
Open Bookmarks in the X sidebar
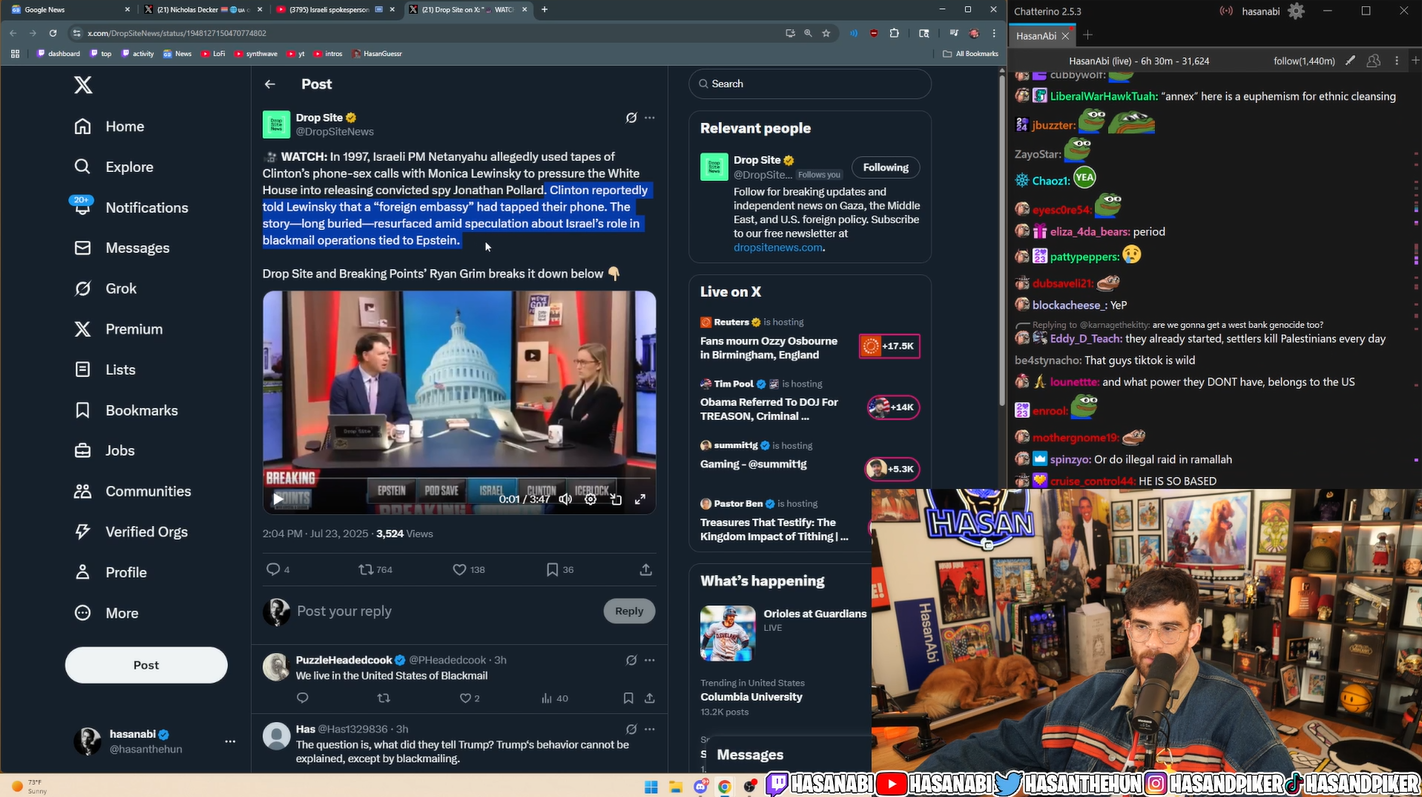pos(126,410)
